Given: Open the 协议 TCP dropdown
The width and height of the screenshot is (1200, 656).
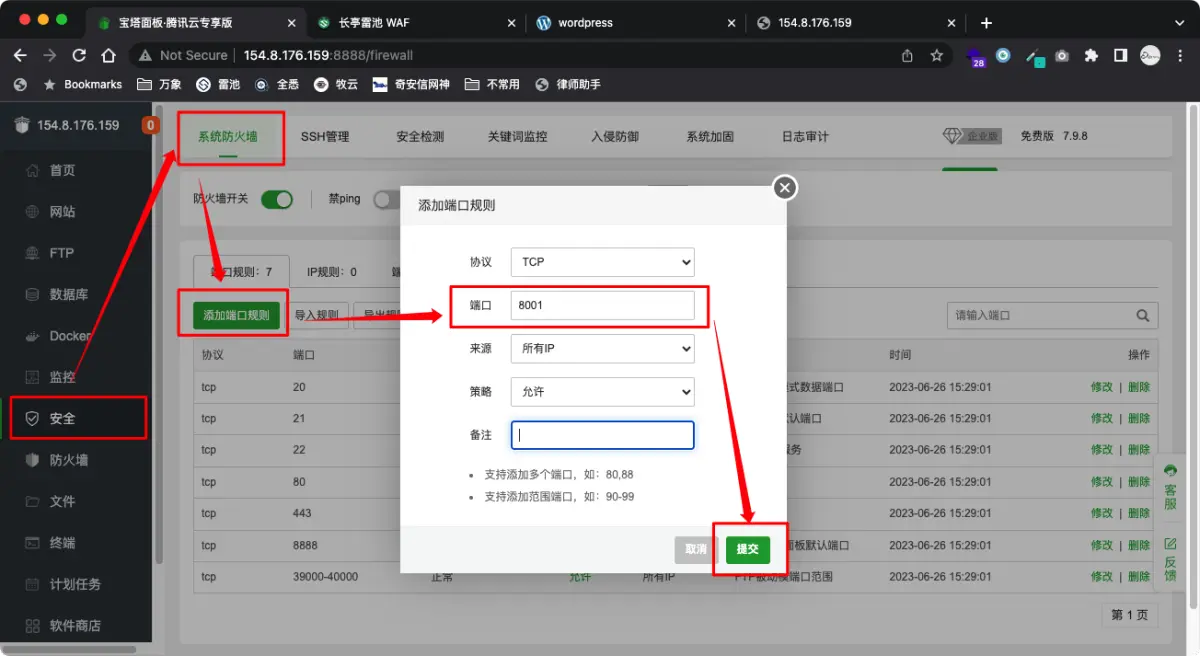Looking at the screenshot, I should (602, 262).
